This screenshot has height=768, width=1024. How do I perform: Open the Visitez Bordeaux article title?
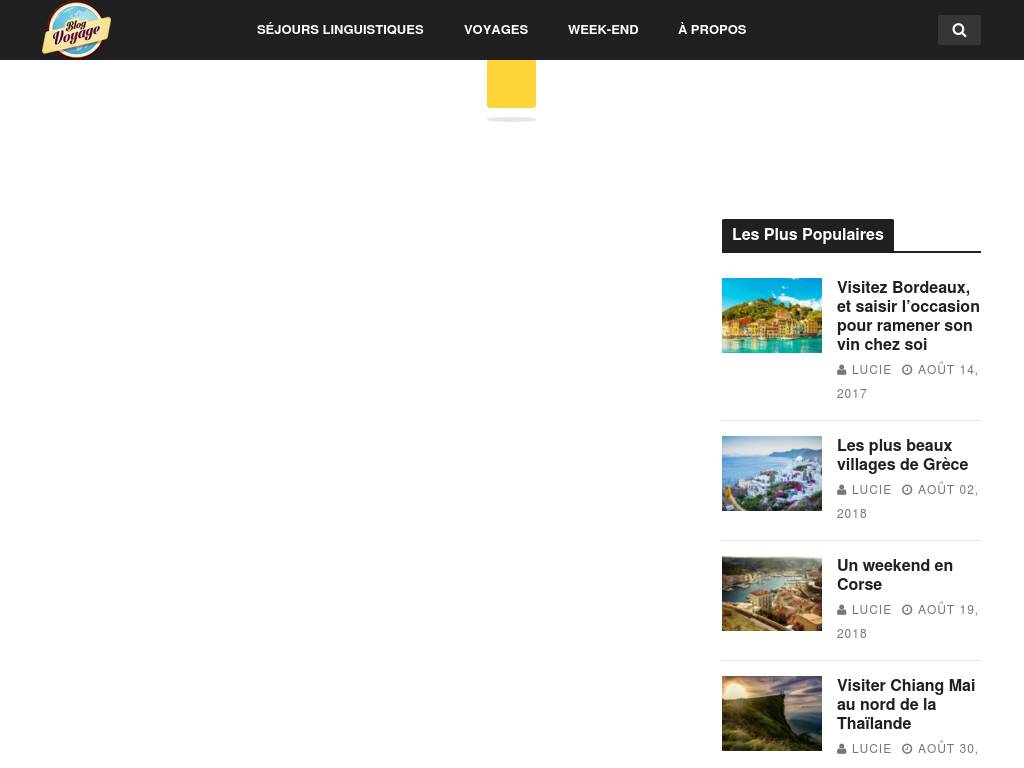pyautogui.click(x=908, y=316)
